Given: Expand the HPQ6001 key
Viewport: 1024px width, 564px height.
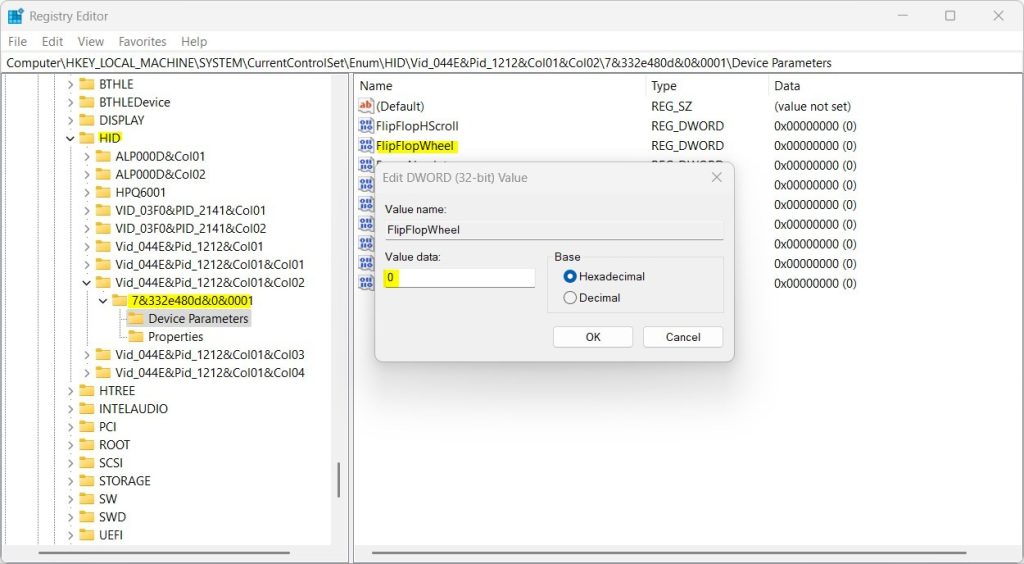Looking at the screenshot, I should (x=87, y=192).
